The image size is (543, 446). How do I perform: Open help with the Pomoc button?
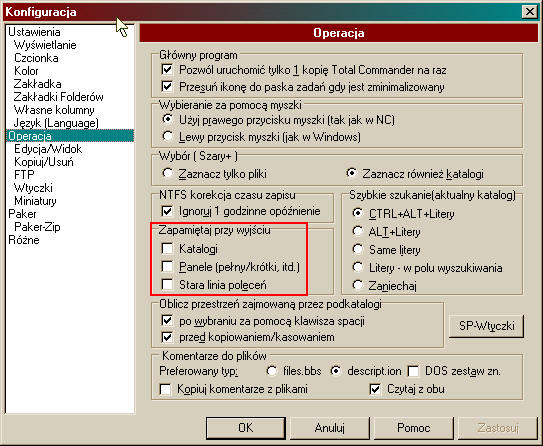point(413,428)
